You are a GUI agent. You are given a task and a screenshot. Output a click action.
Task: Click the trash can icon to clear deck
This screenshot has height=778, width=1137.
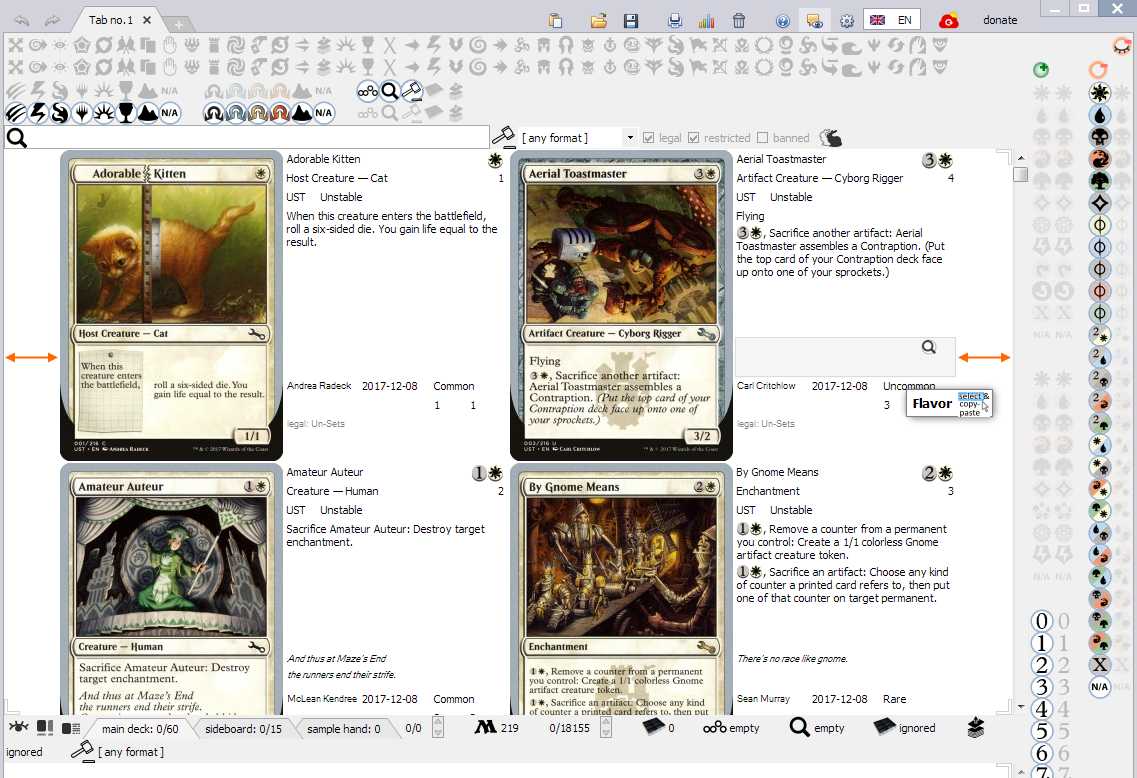click(x=738, y=20)
